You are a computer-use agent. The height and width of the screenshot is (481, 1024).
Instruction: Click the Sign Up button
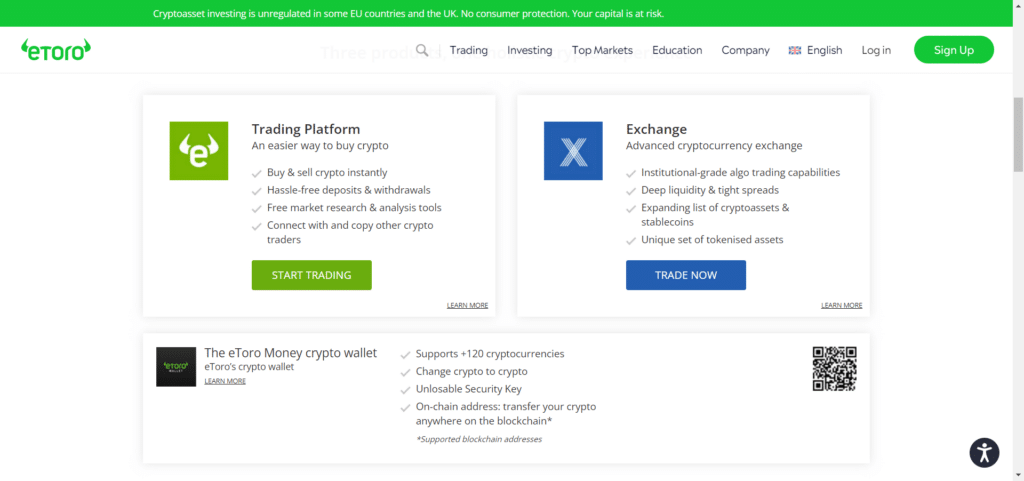953,50
